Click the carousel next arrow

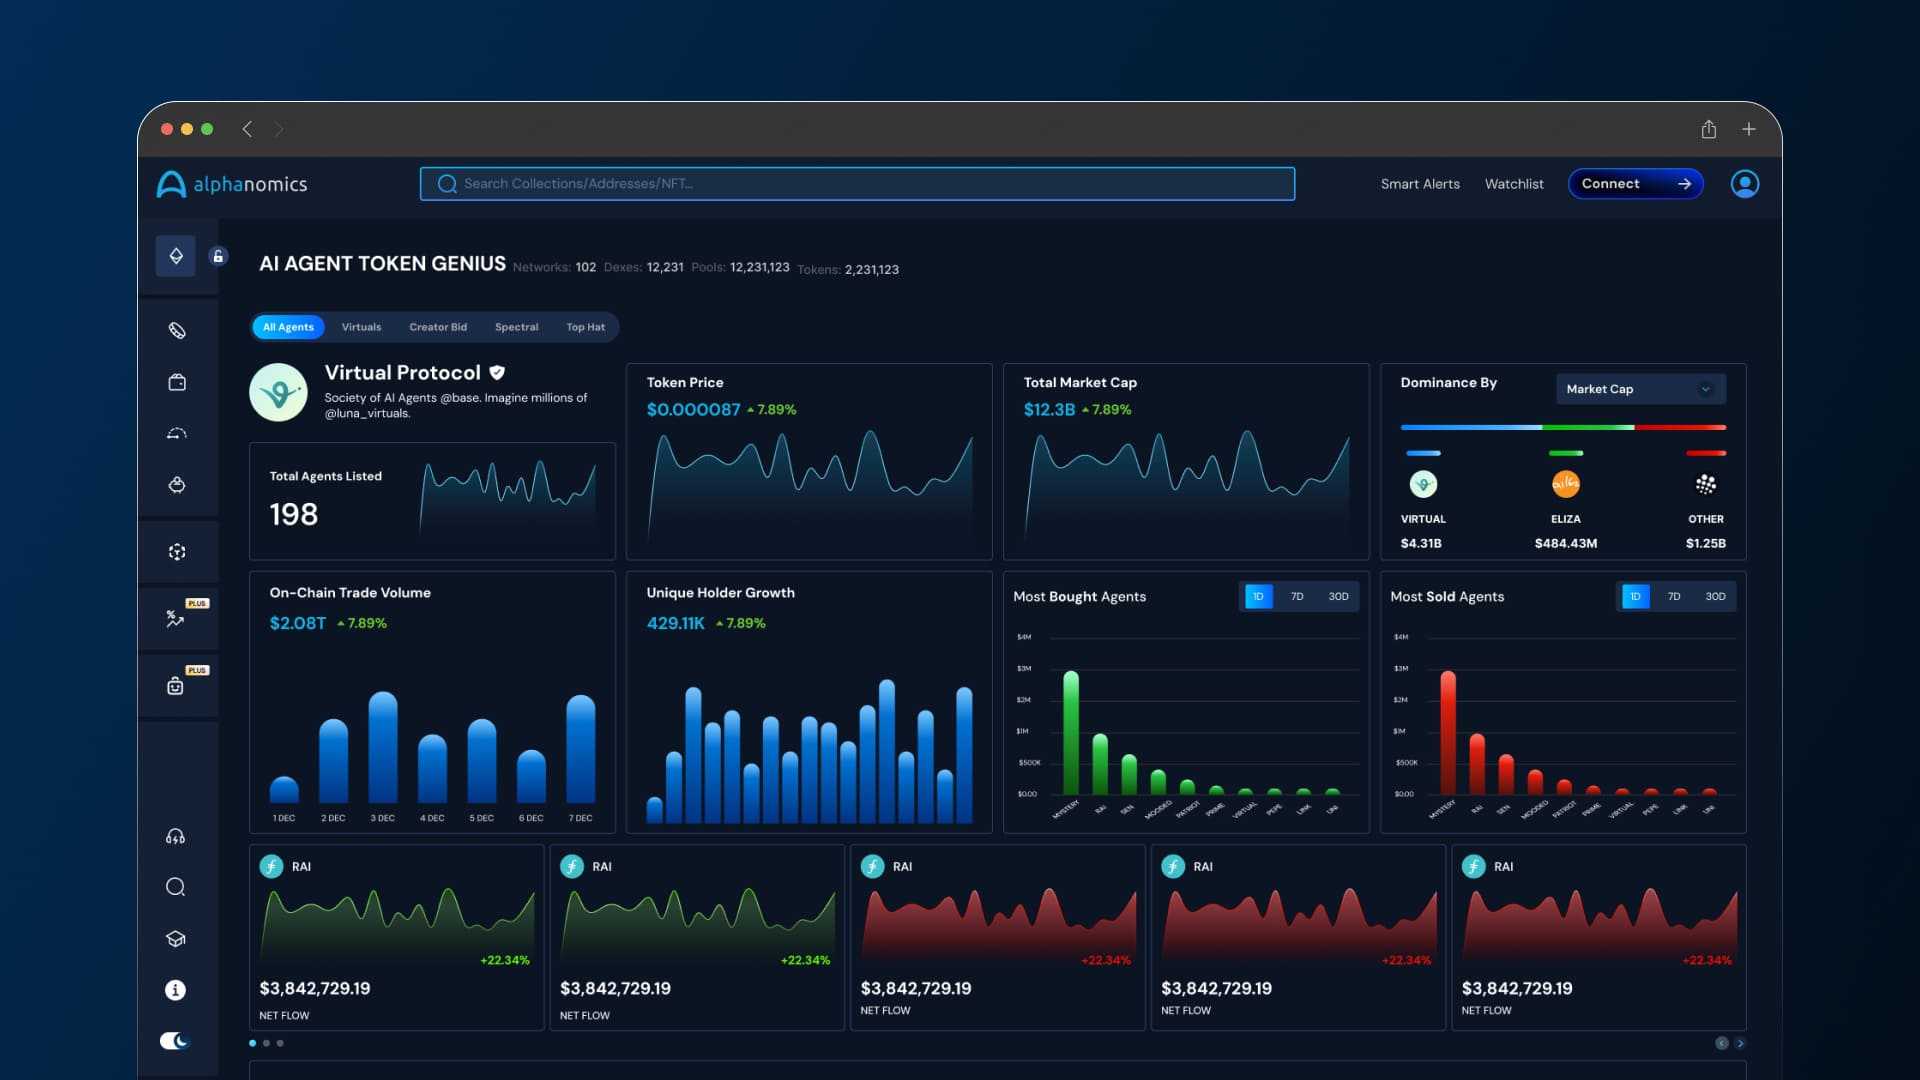click(x=1740, y=1043)
